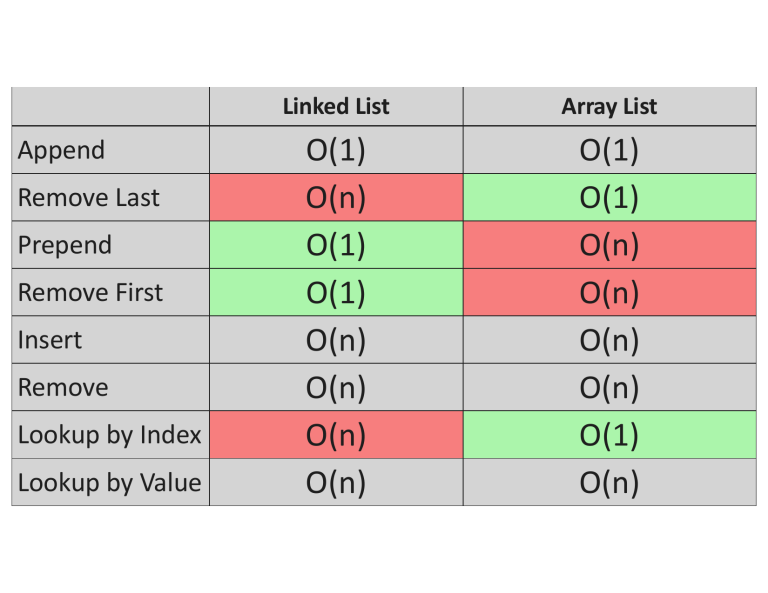
Task: Select the Linked List Lookup by Value cell
Action: coord(336,483)
